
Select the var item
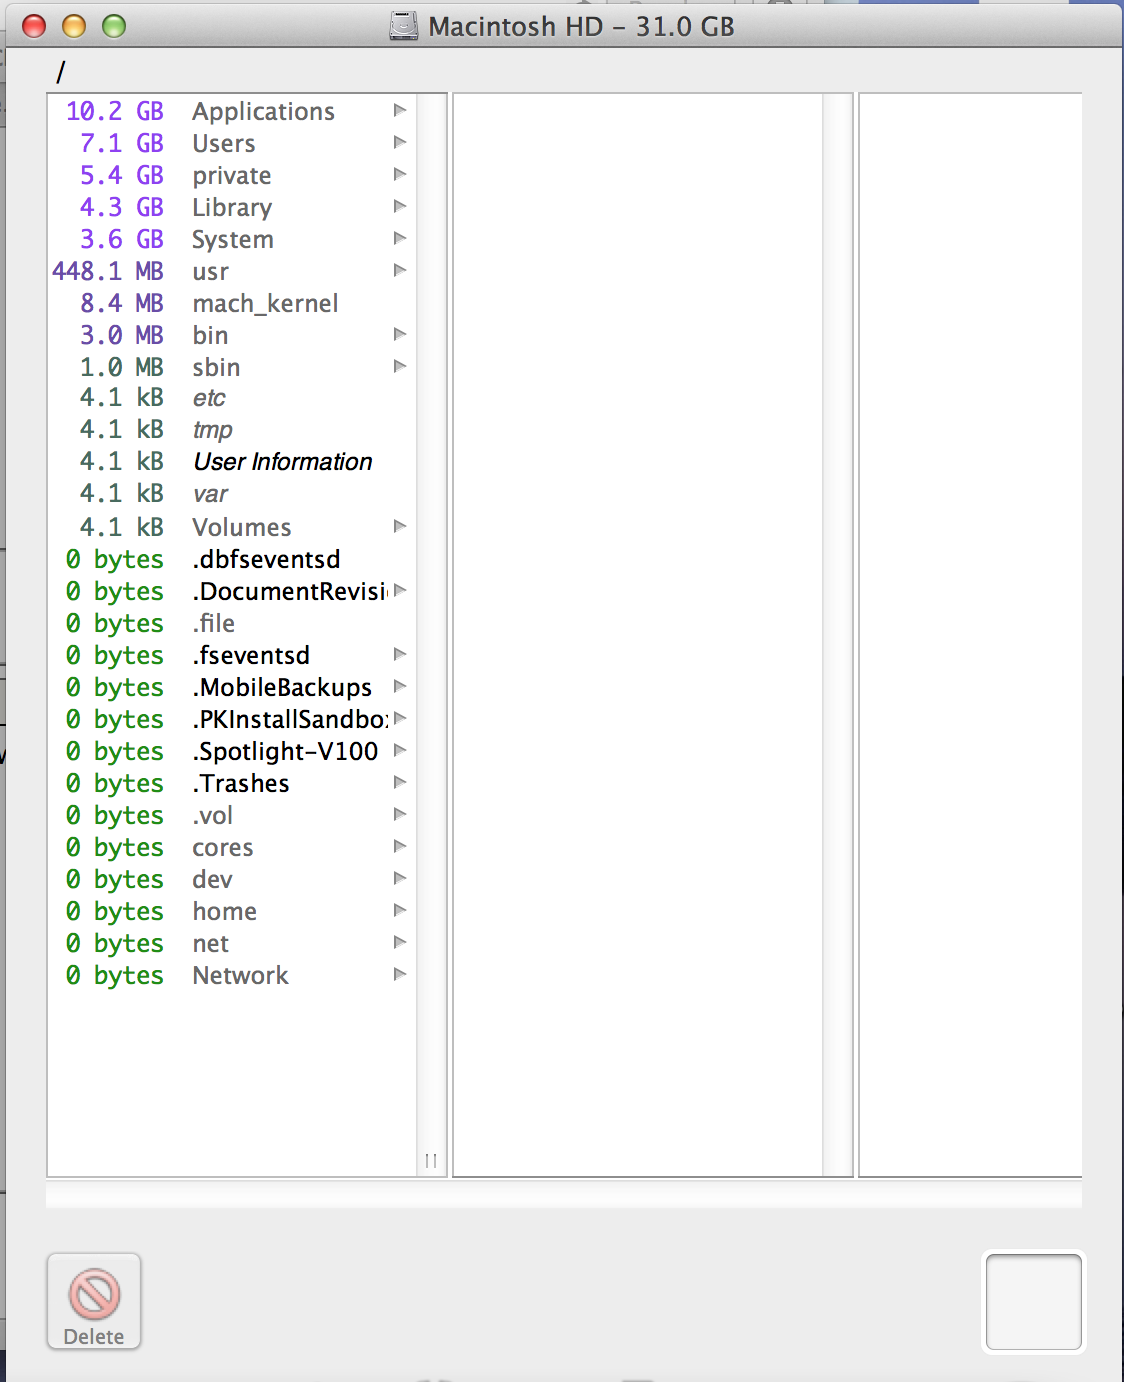(210, 494)
